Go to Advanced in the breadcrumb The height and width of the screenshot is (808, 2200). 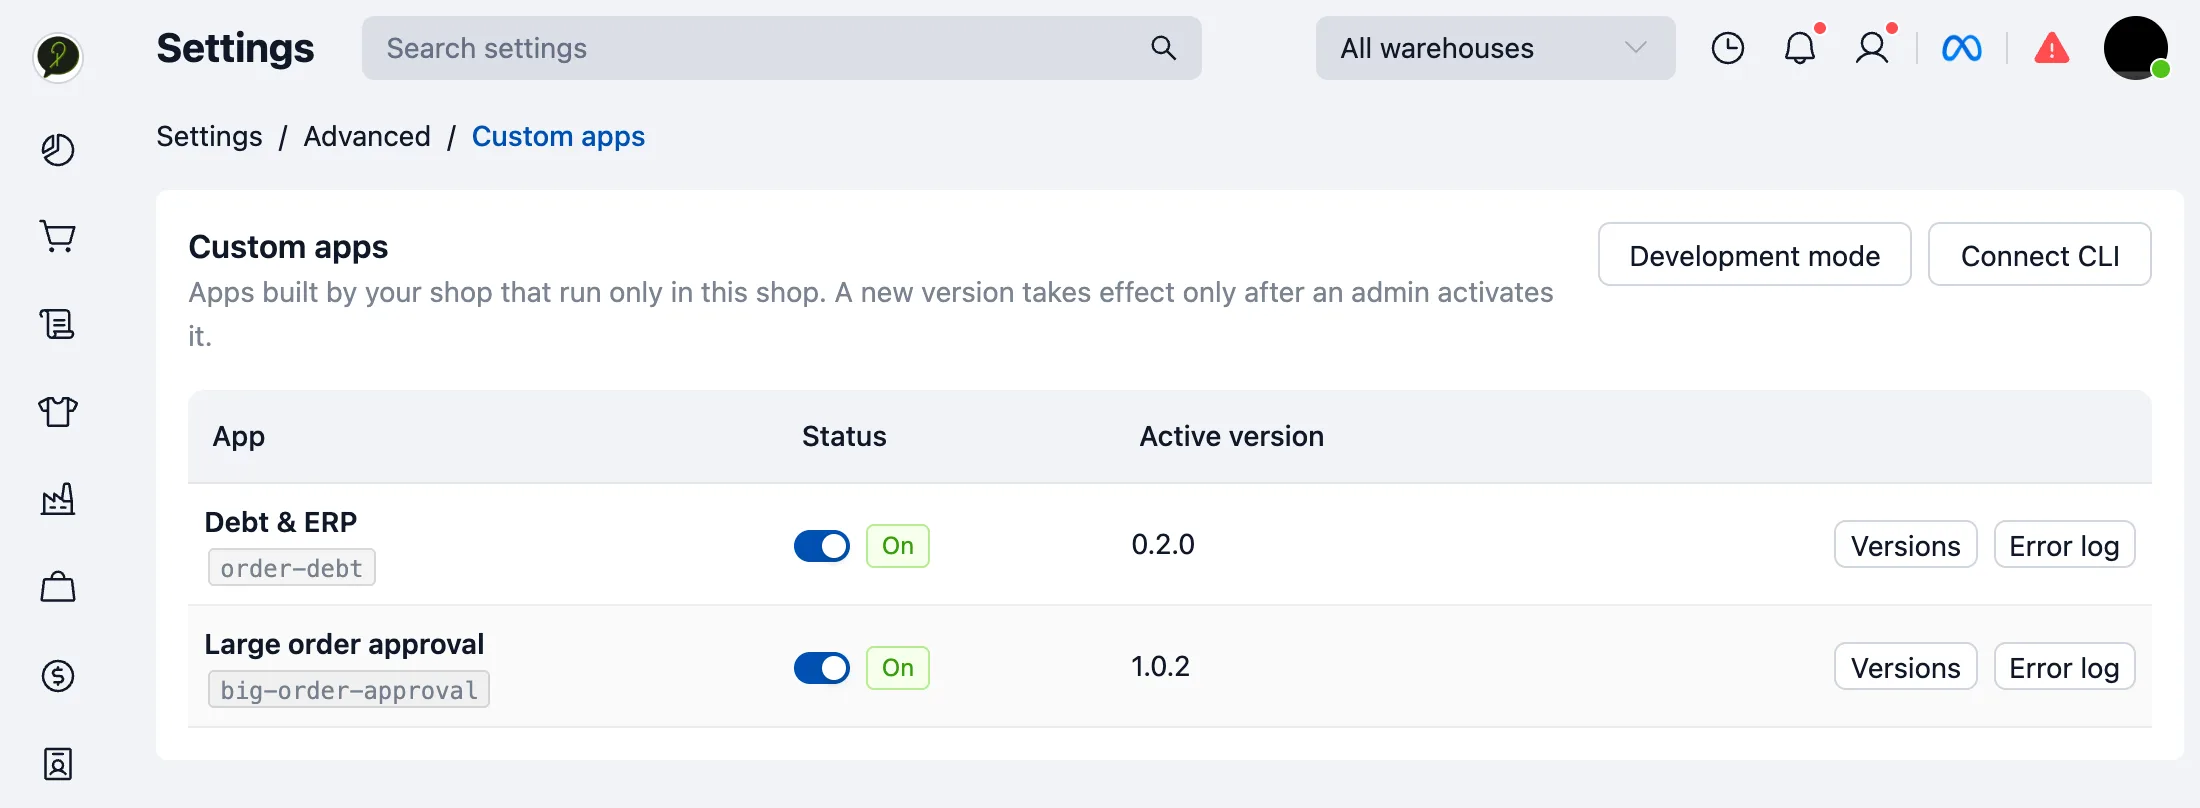[367, 136]
